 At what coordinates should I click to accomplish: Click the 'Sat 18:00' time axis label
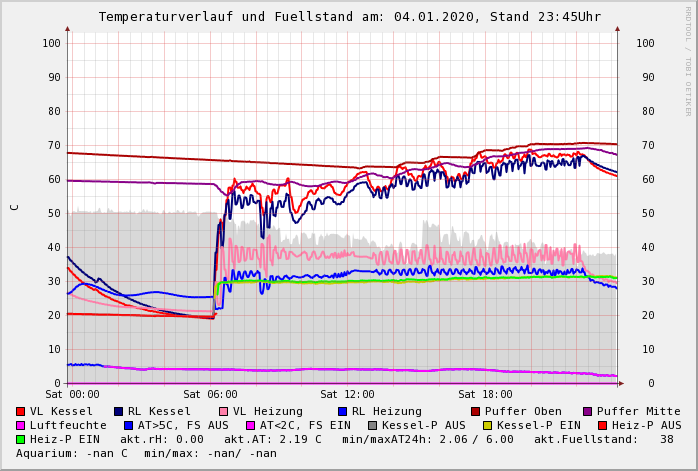(x=485, y=394)
